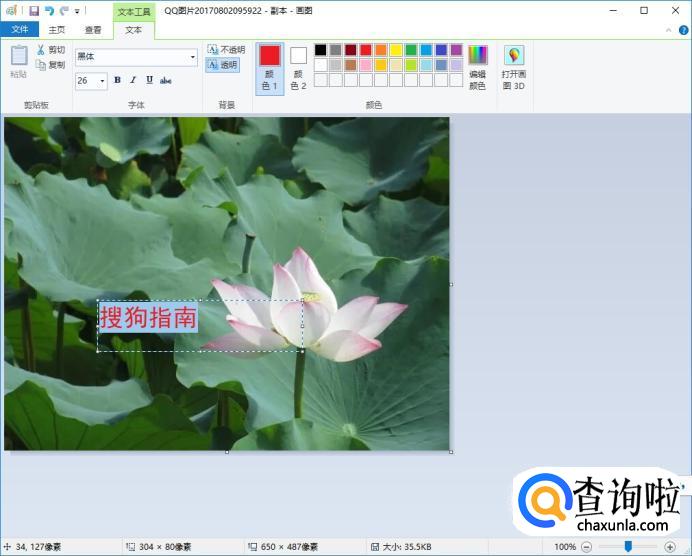Open Paint 3D button

click(x=514, y=66)
